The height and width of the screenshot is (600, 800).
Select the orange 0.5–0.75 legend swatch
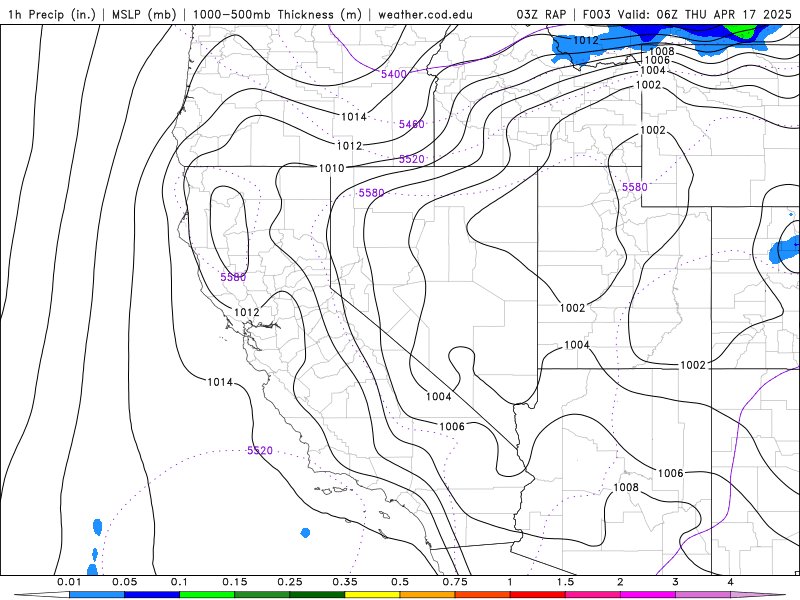click(x=428, y=595)
